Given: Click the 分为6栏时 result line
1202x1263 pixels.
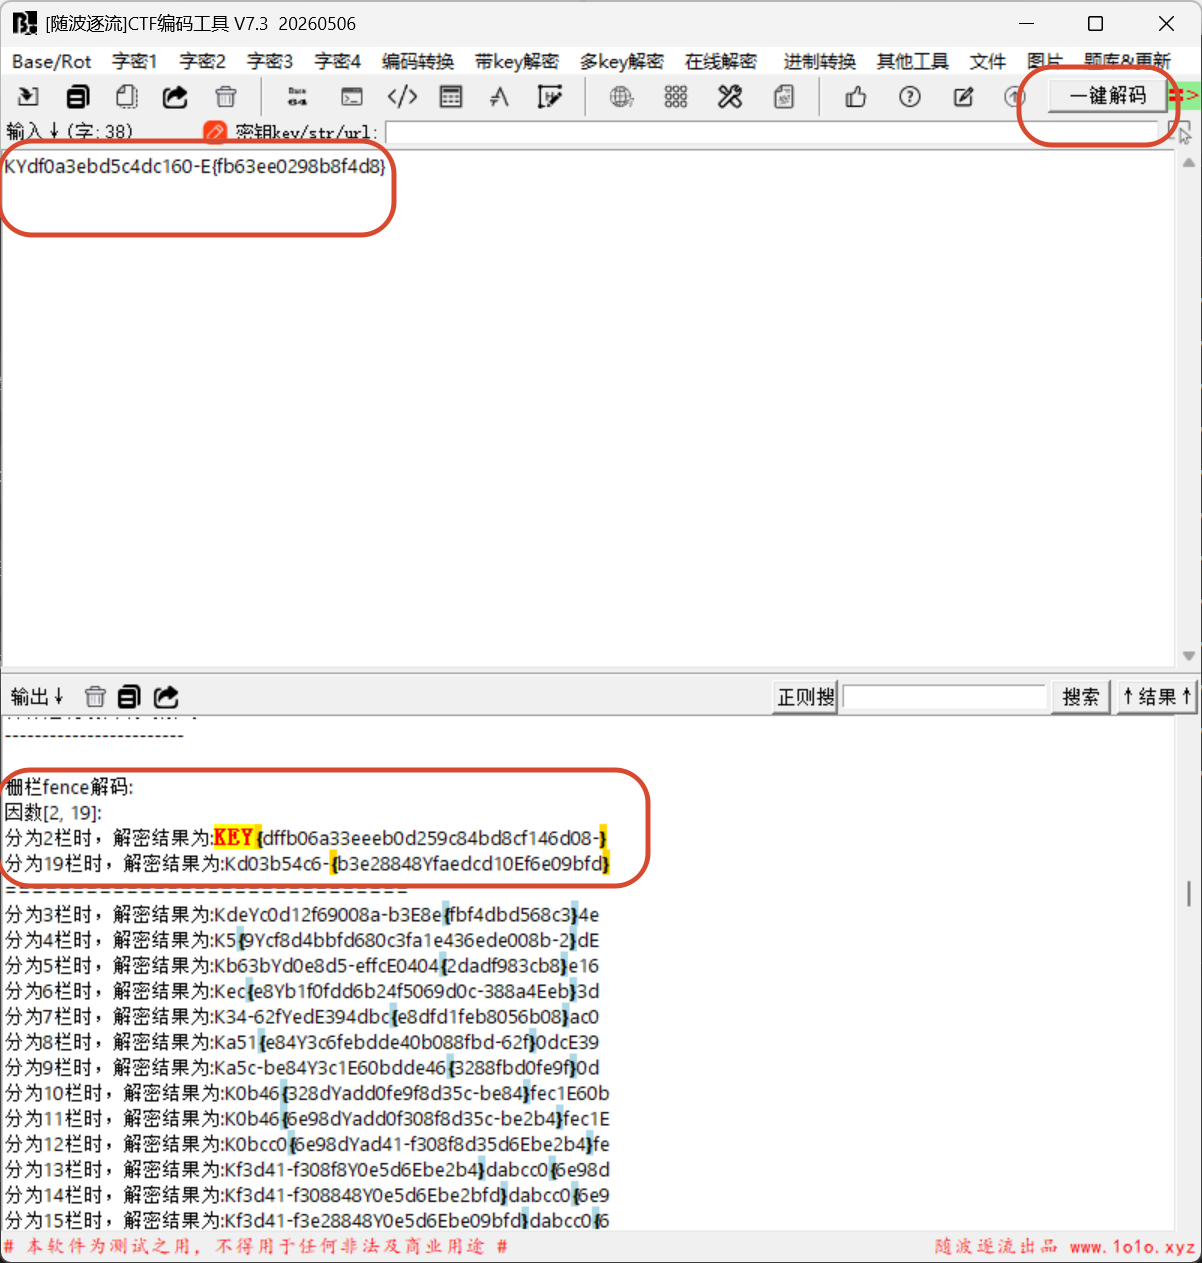Looking at the screenshot, I should point(302,991).
